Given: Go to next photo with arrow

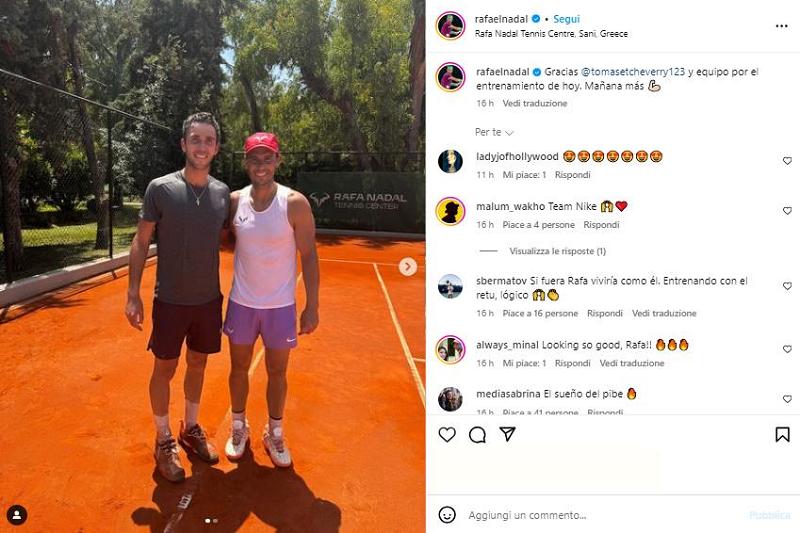Looking at the screenshot, I should click(x=408, y=266).
